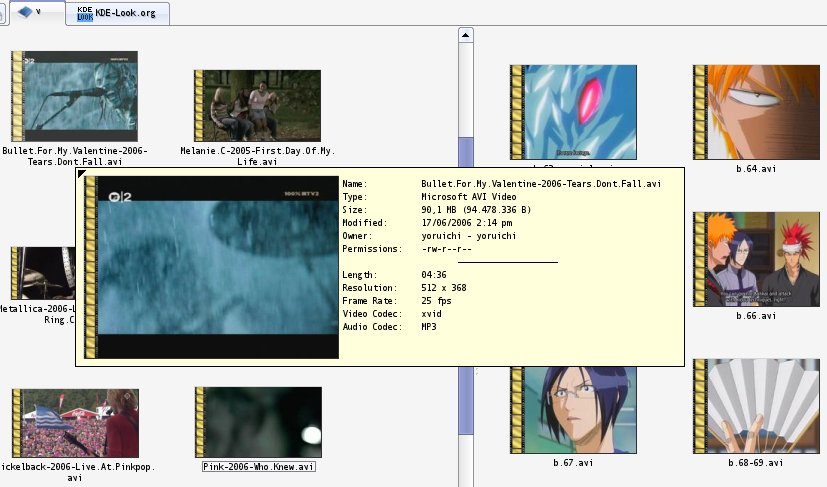This screenshot has width=827, height=487.
Task: Open Melanie.C First.Day.Of.My.Life video thumbnail
Action: pos(257,106)
